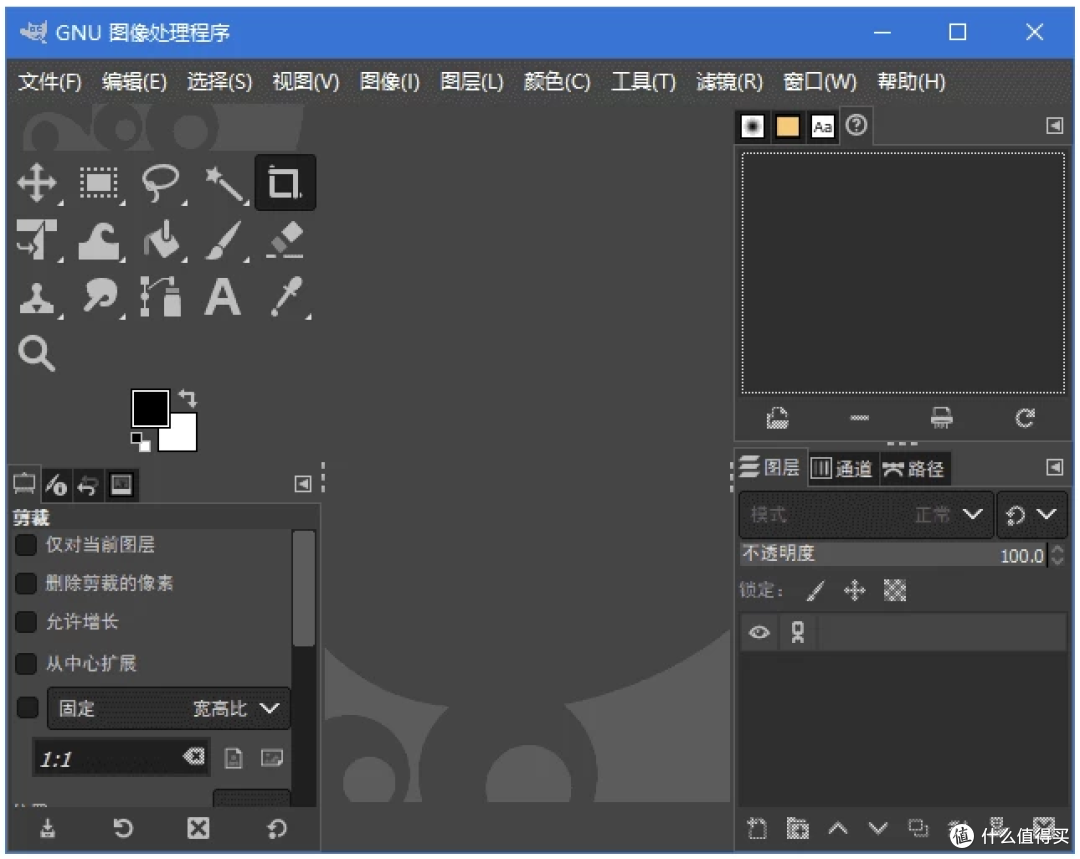Click the black foreground color swatch
The image size is (1080, 859).
150,408
